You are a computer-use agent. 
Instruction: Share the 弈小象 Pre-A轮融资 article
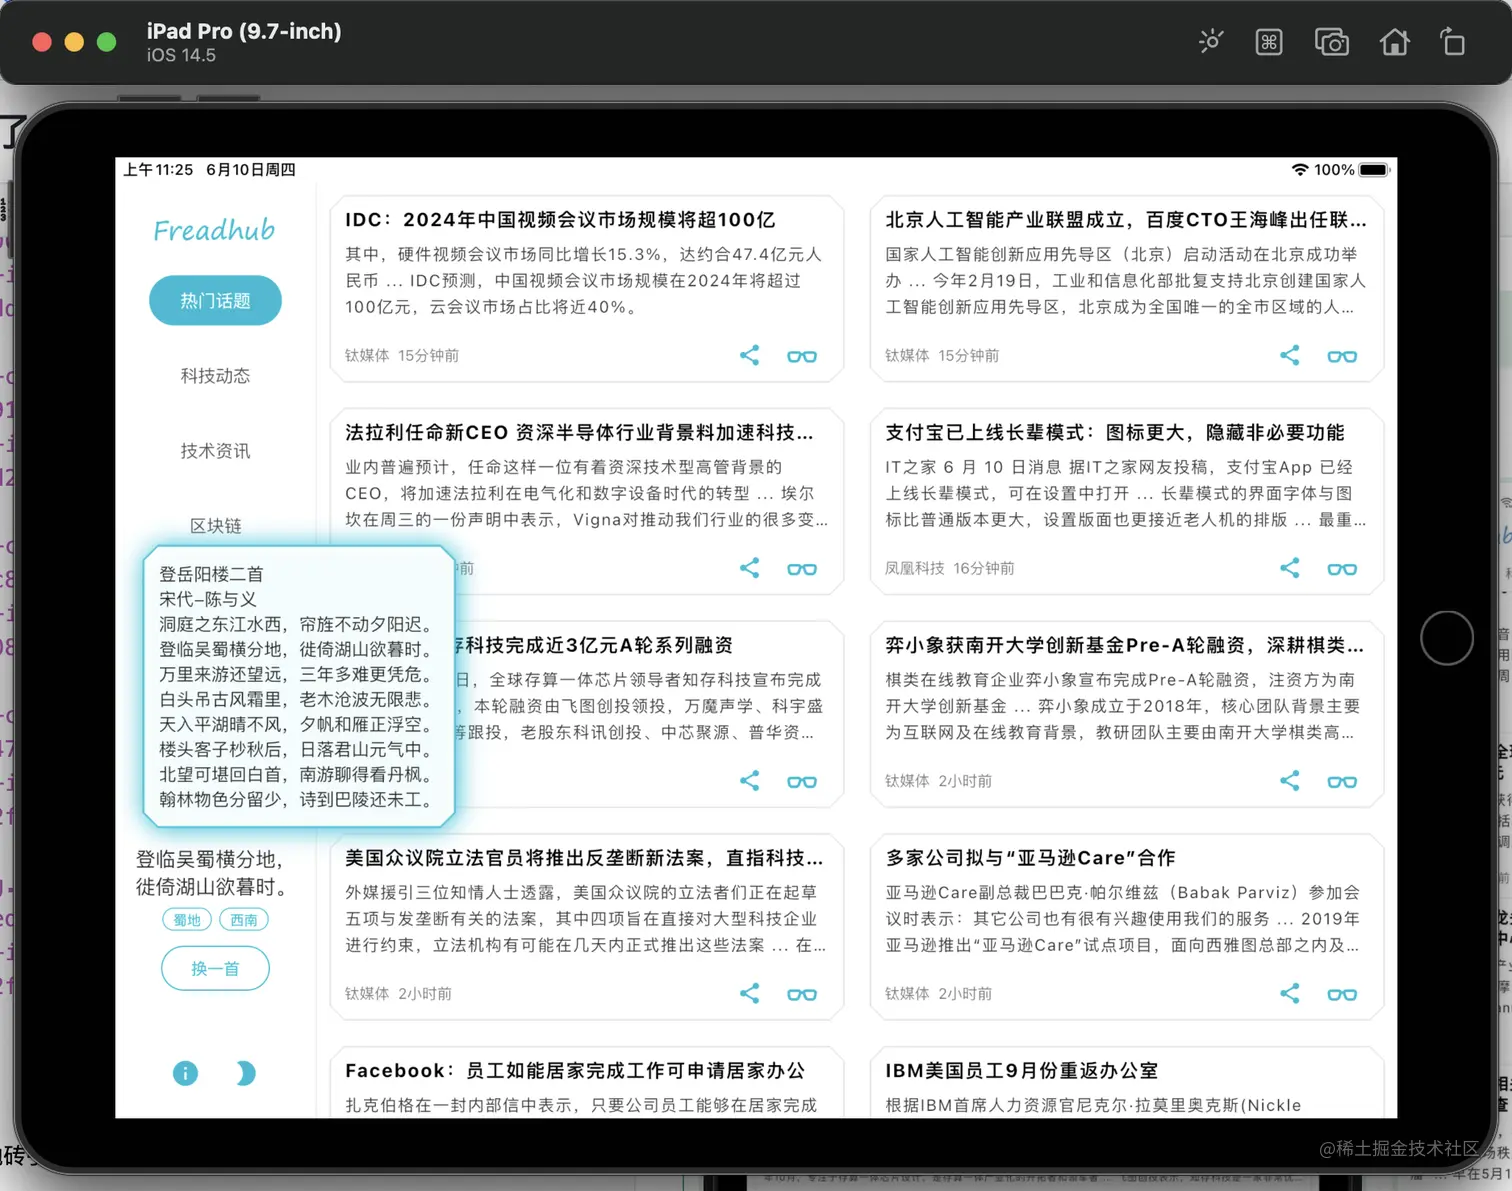[x=1289, y=781]
